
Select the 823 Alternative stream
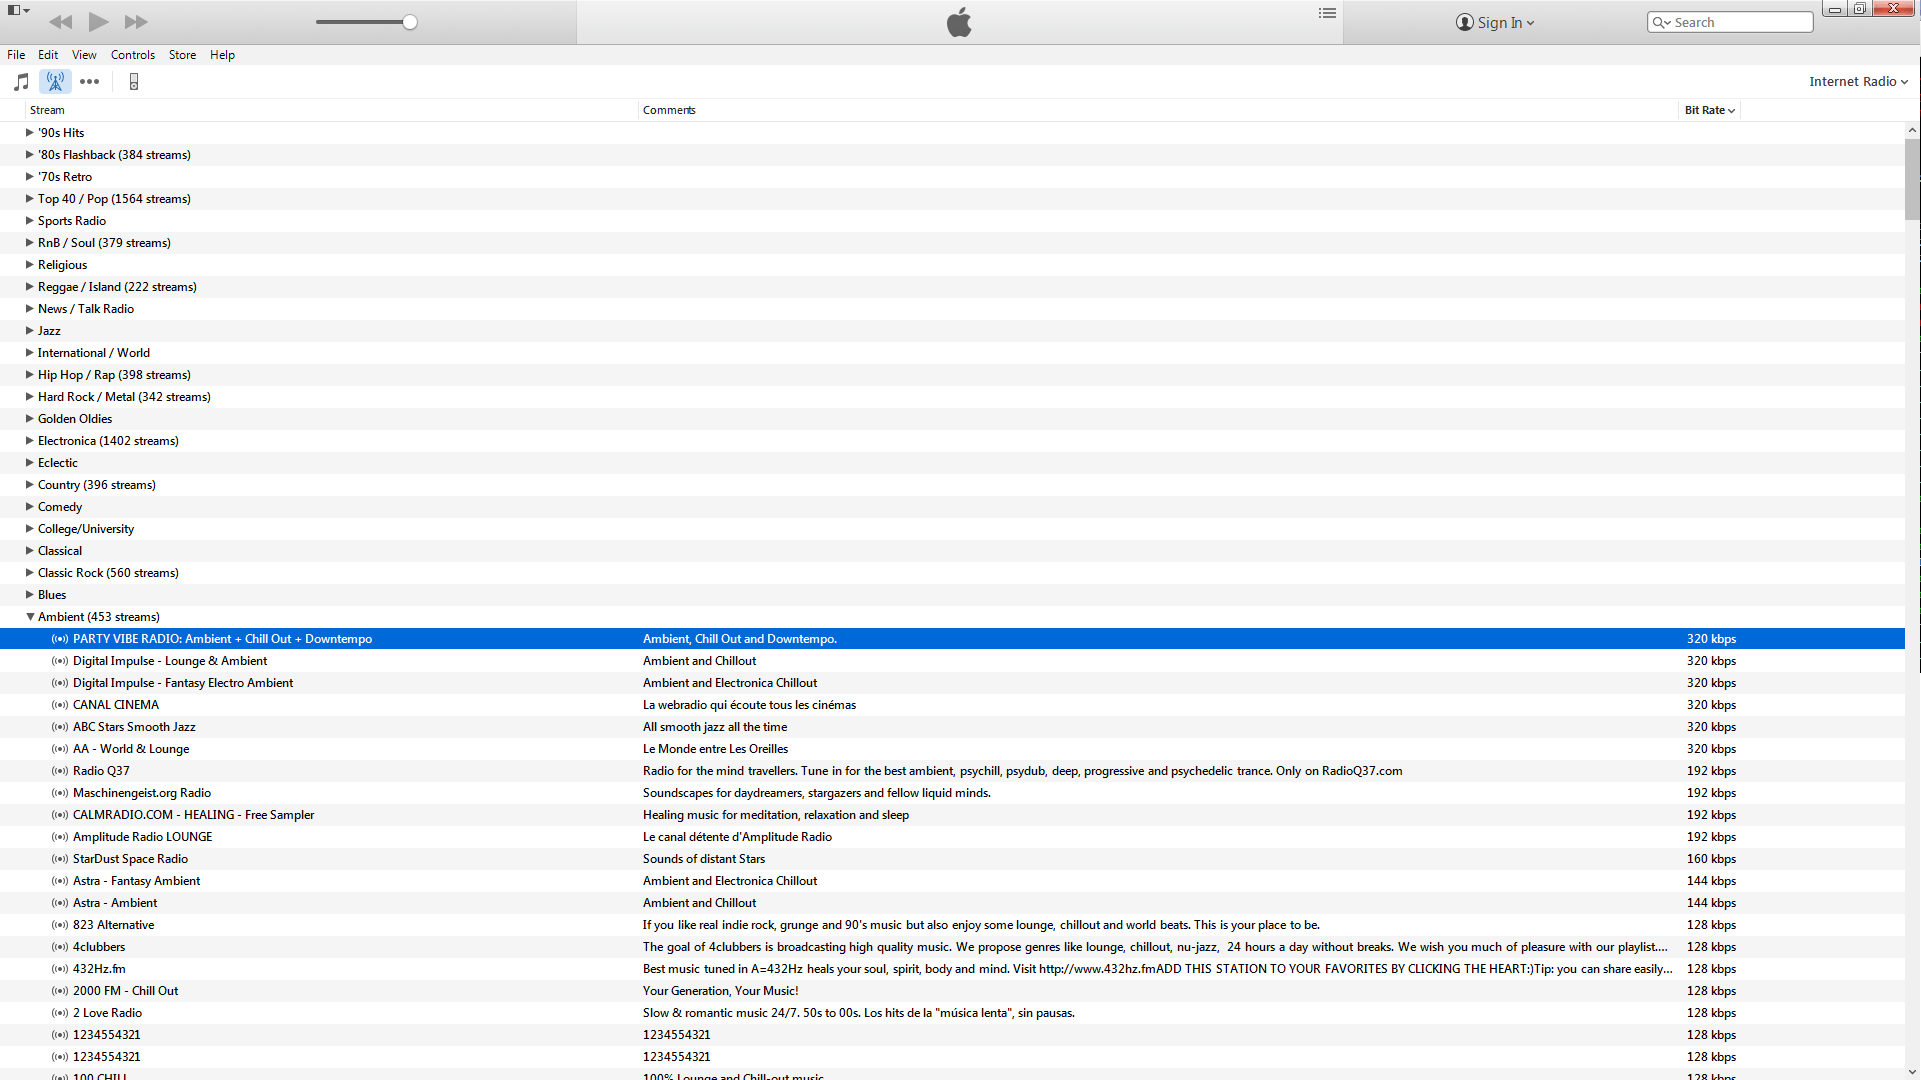click(x=952, y=925)
